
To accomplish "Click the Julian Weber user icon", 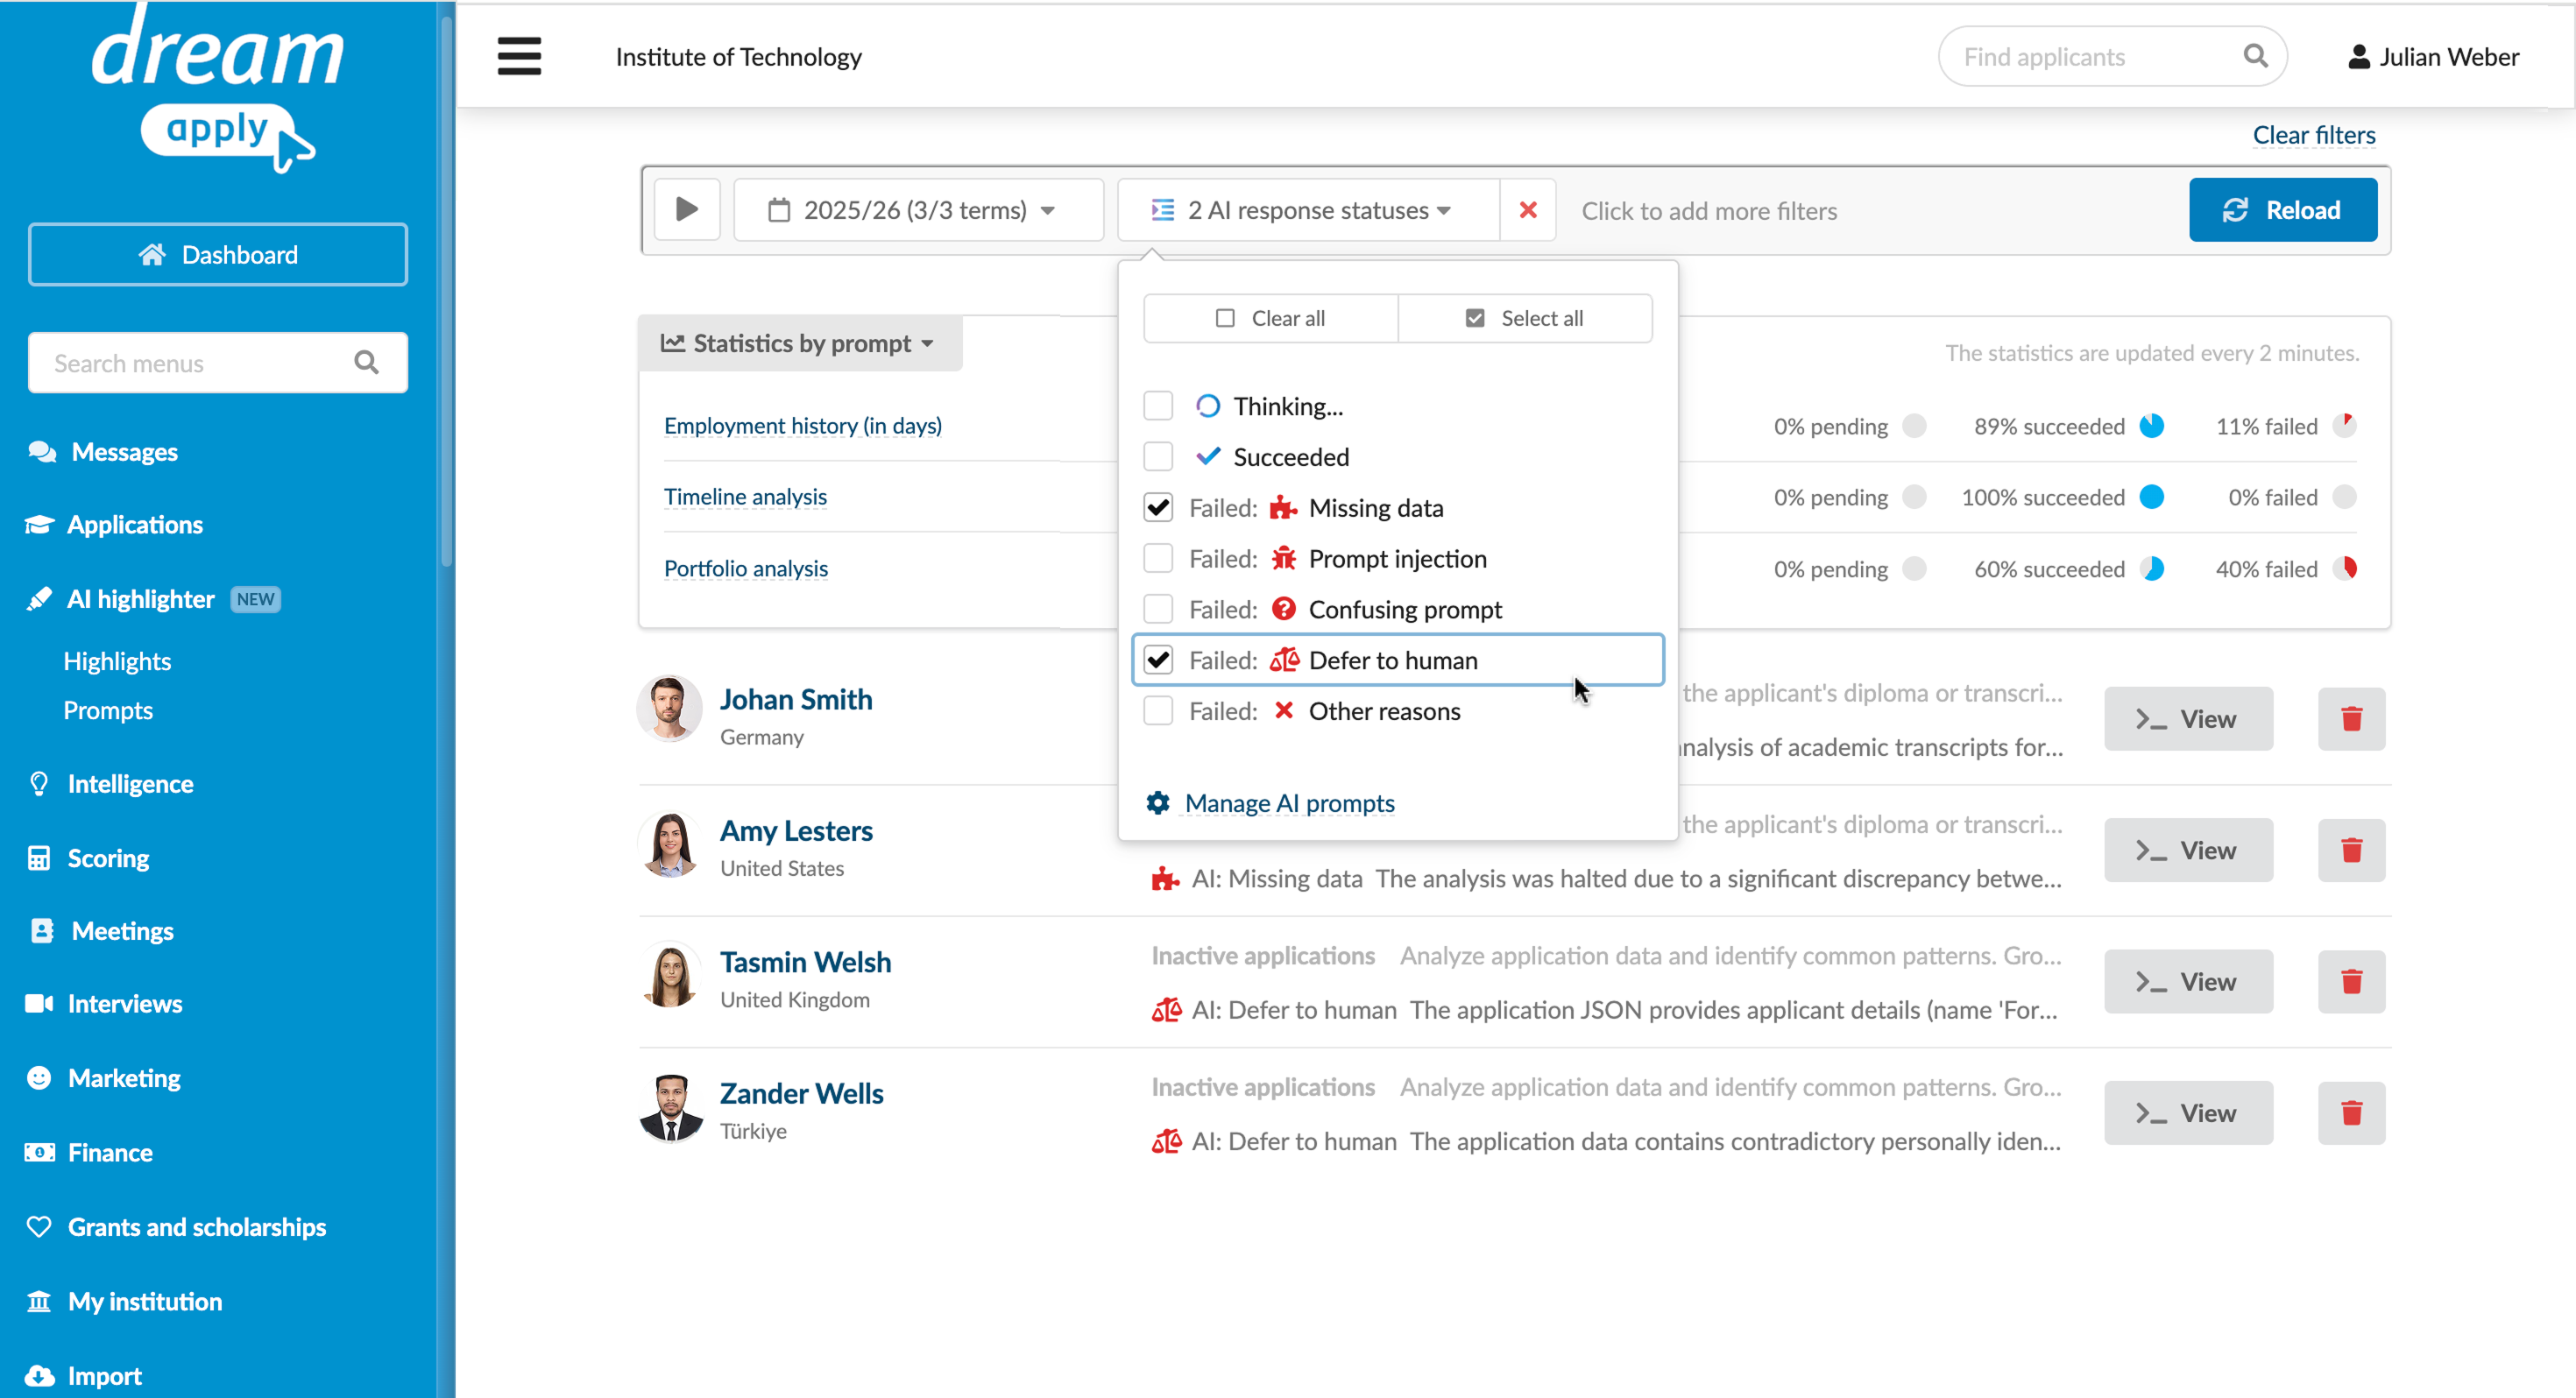I will 2358,57.
